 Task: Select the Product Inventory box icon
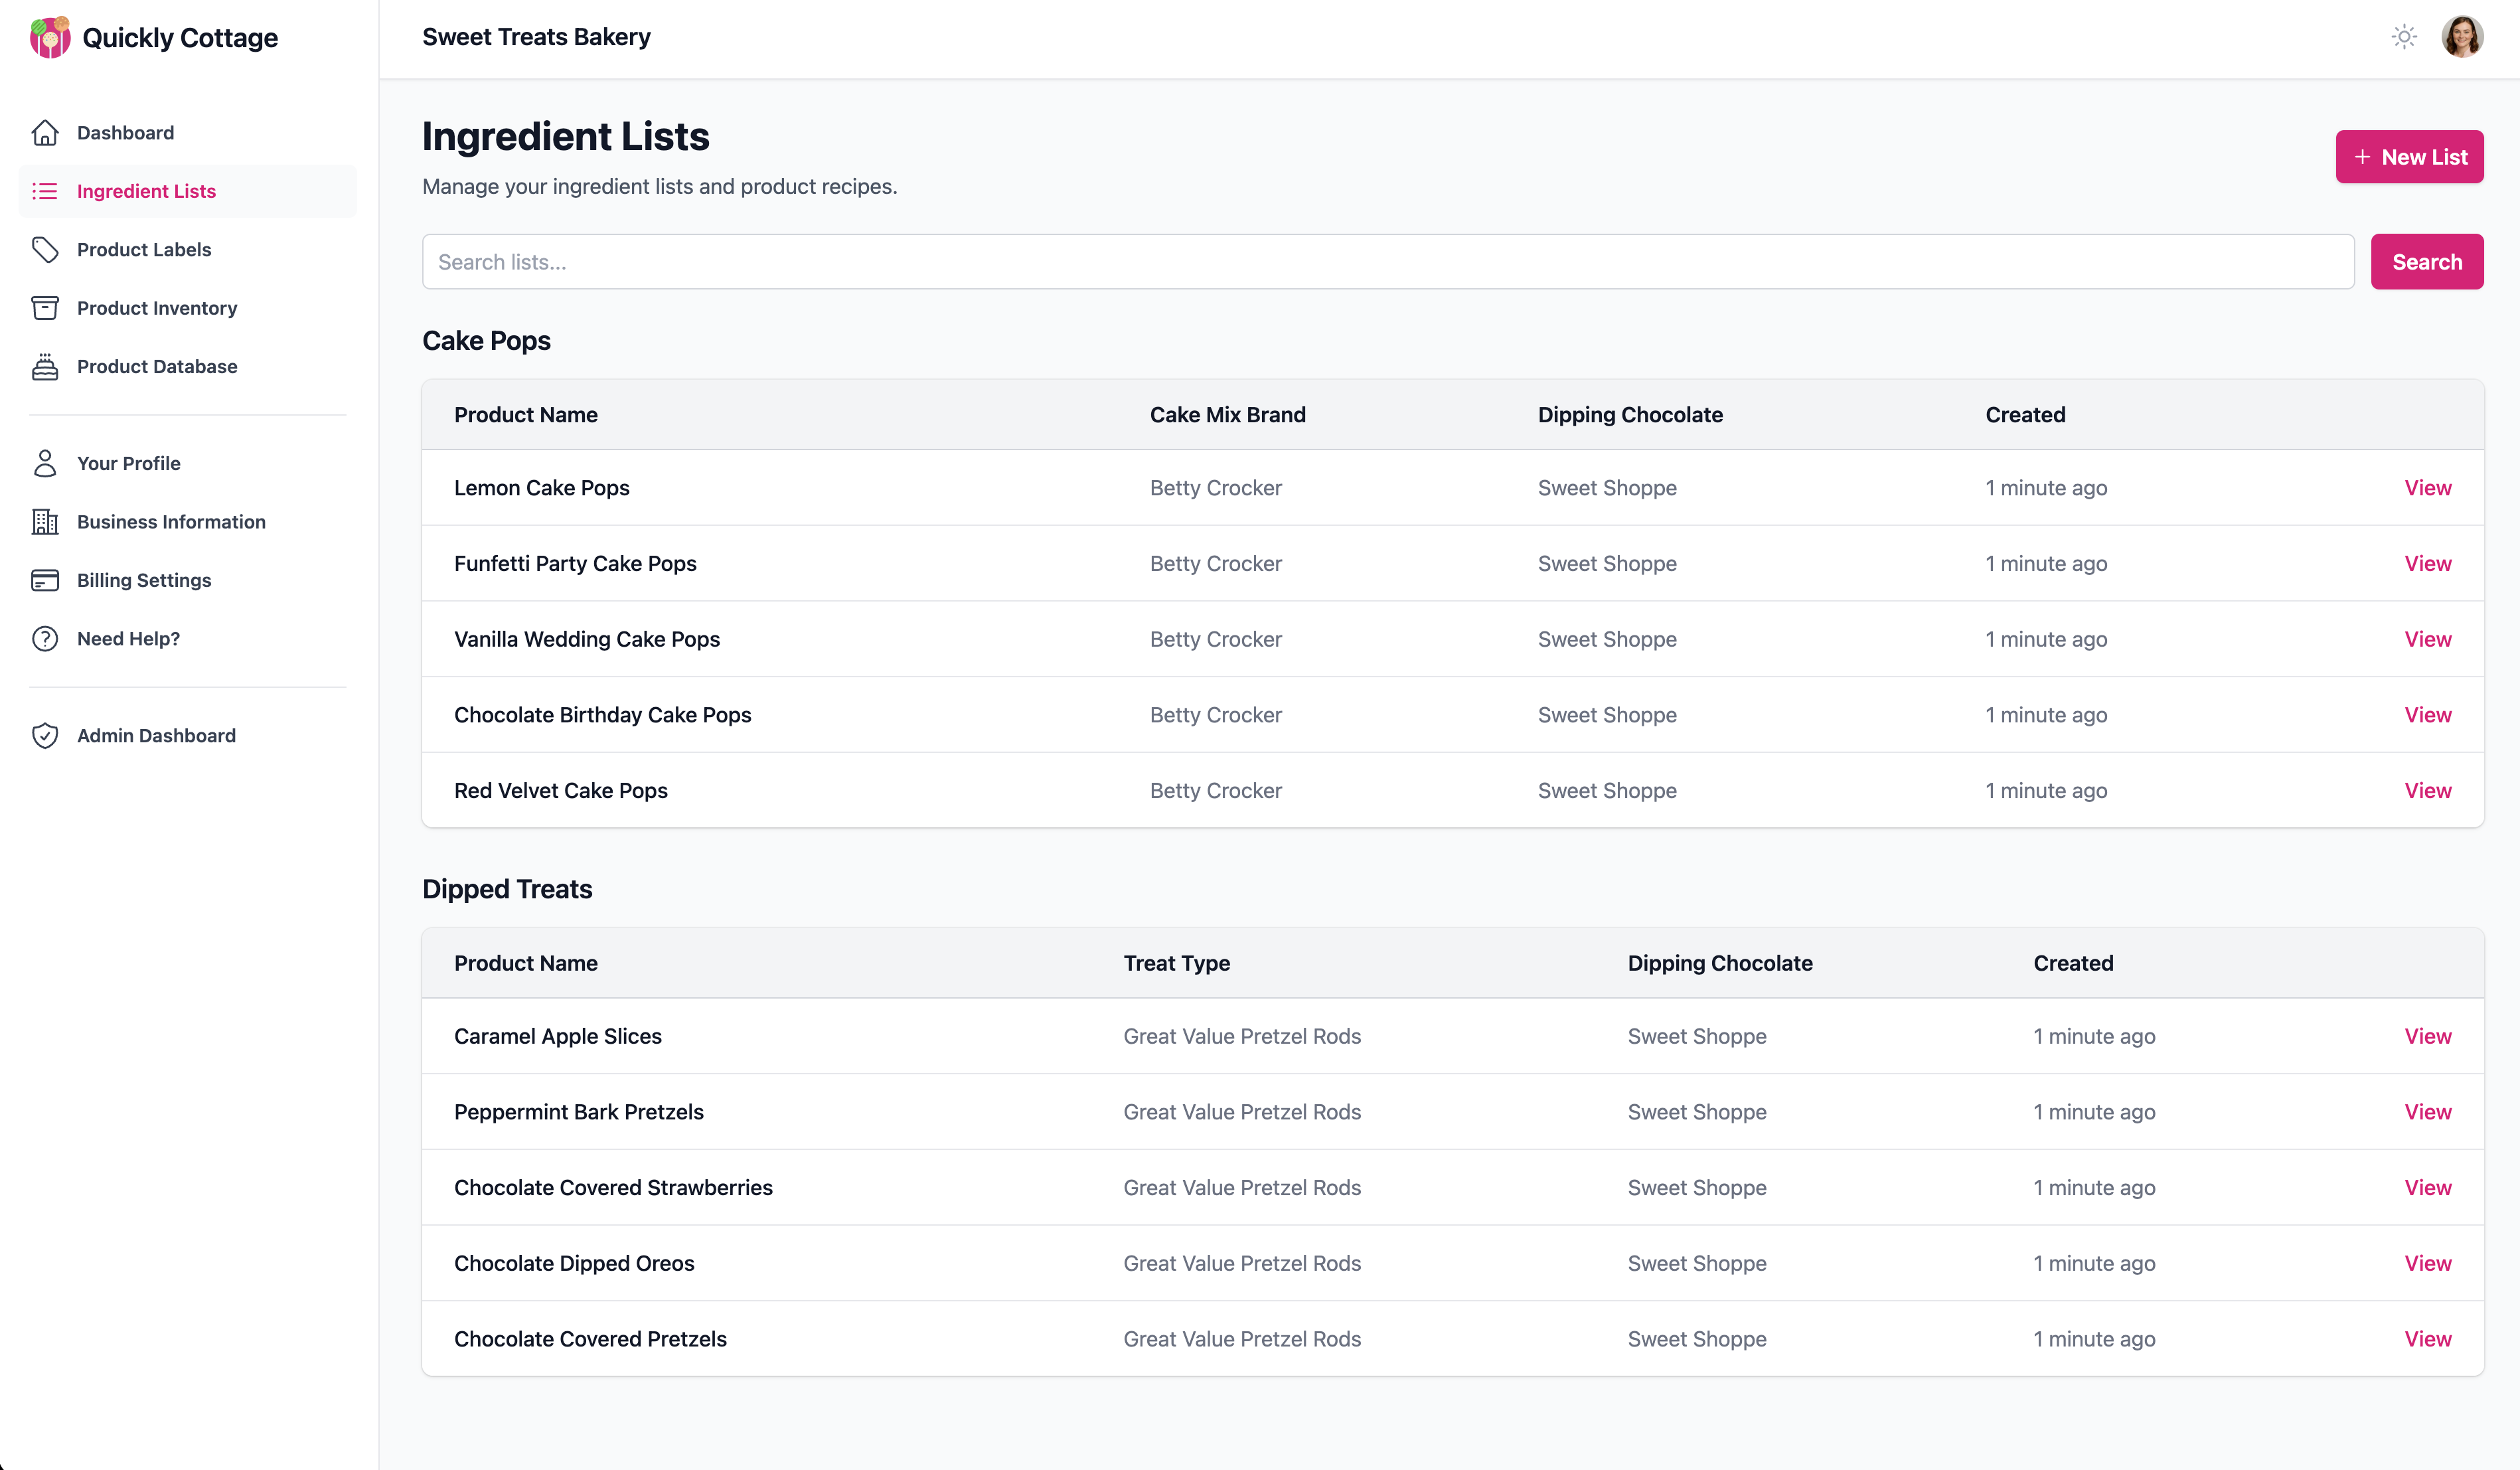(46, 307)
